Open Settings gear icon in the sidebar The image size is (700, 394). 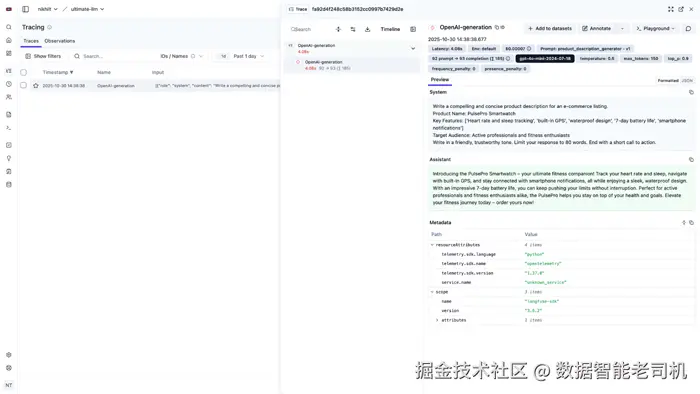pyautogui.click(x=8, y=355)
